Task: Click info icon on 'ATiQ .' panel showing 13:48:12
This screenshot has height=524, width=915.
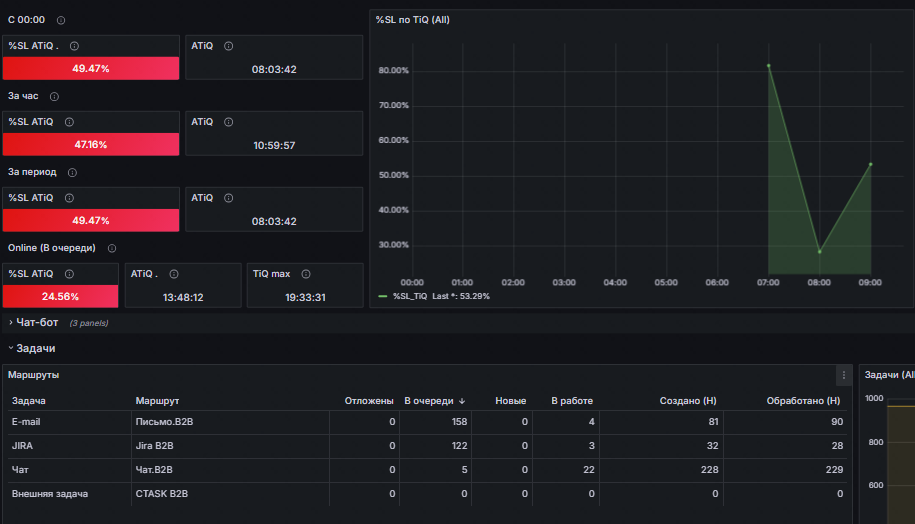Action: (174, 274)
